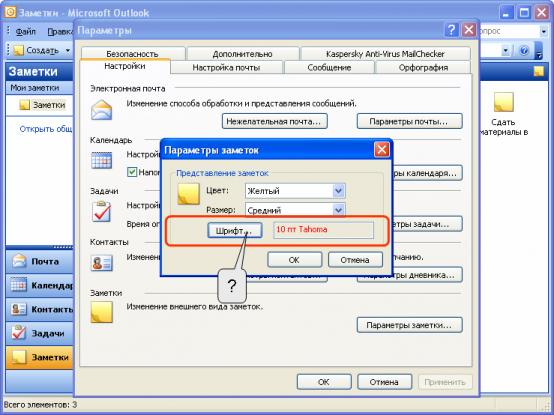Expand the question box dropdown in Outlook menu bar
Viewport: 554px width, 415px height.
coord(543,31)
